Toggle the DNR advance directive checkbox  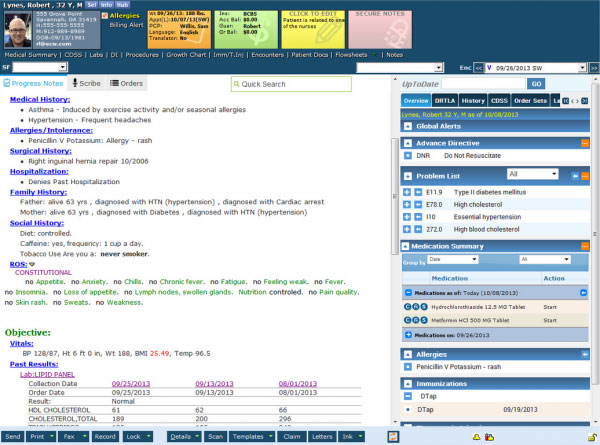(408, 156)
